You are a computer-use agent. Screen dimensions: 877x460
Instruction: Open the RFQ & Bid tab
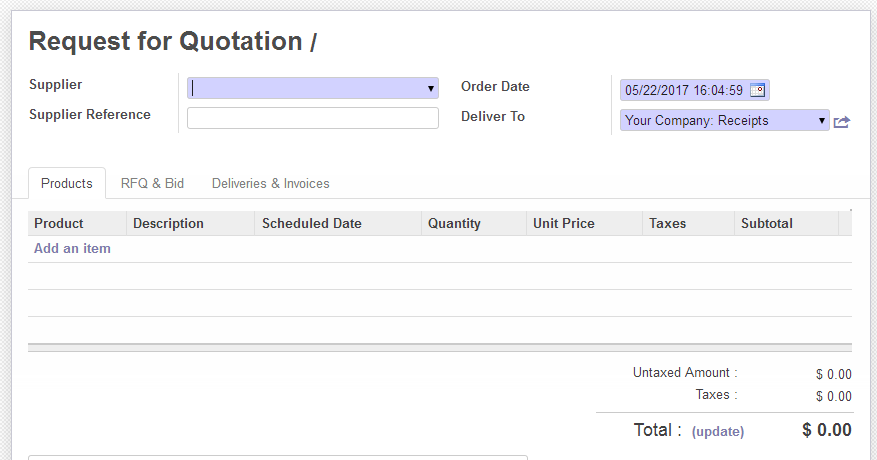[152, 184]
